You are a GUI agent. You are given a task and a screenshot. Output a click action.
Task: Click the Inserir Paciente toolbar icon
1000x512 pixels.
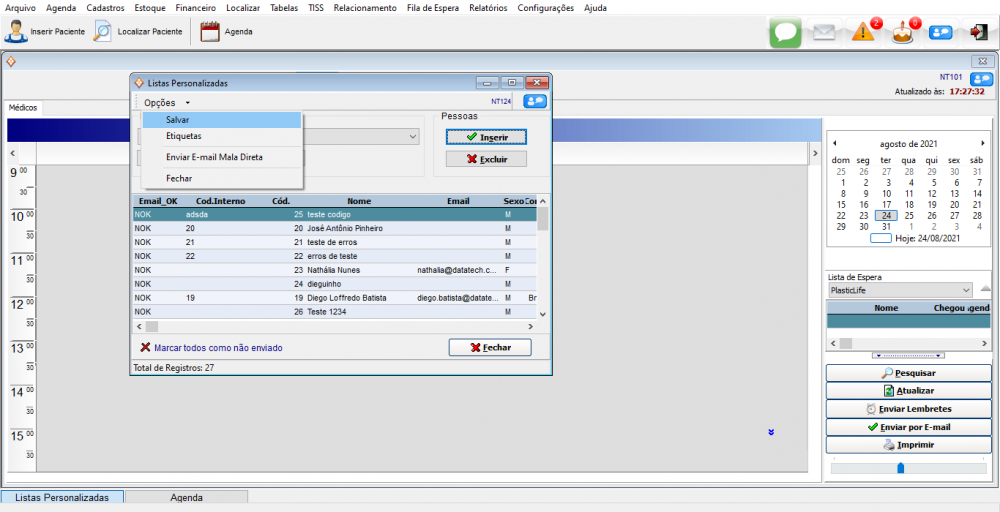(x=16, y=31)
